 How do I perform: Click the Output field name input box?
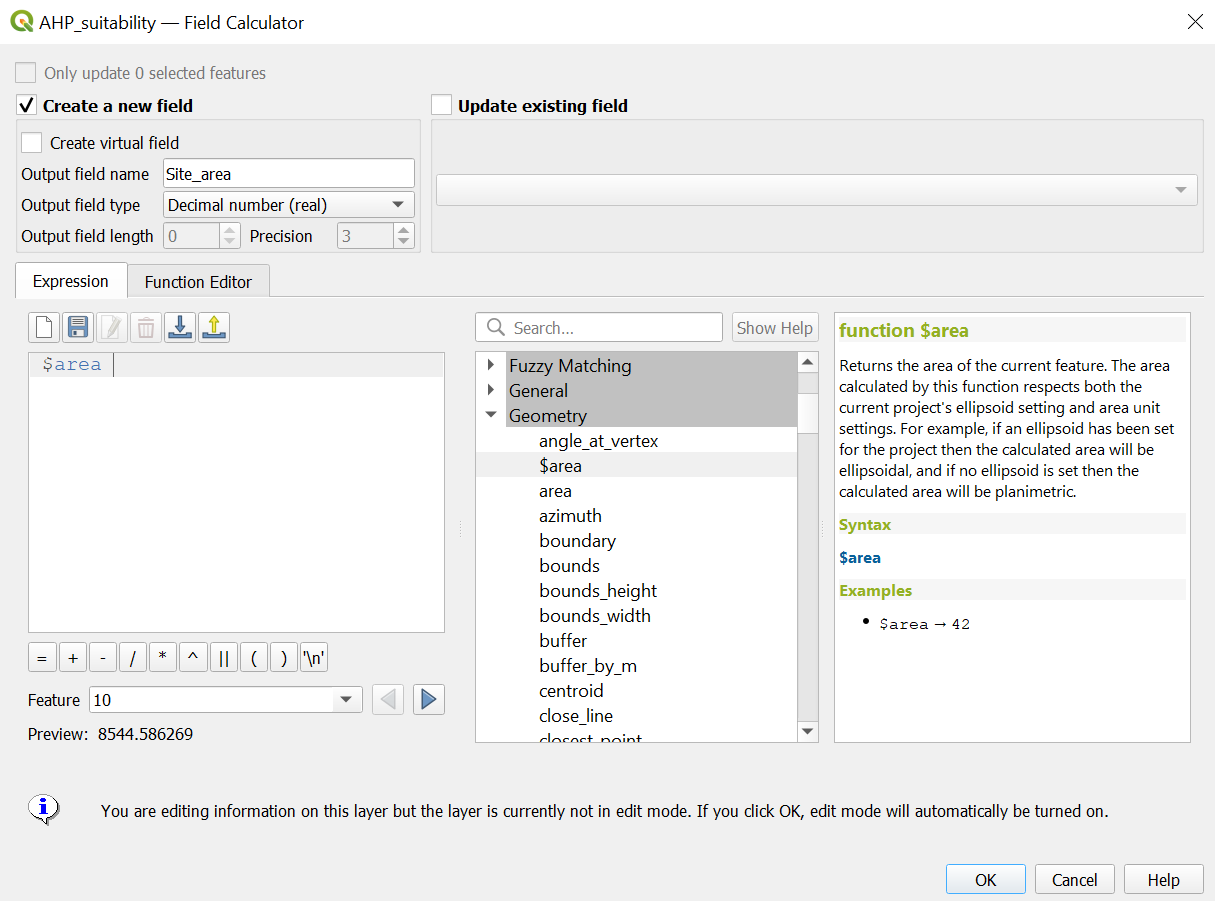coord(288,174)
